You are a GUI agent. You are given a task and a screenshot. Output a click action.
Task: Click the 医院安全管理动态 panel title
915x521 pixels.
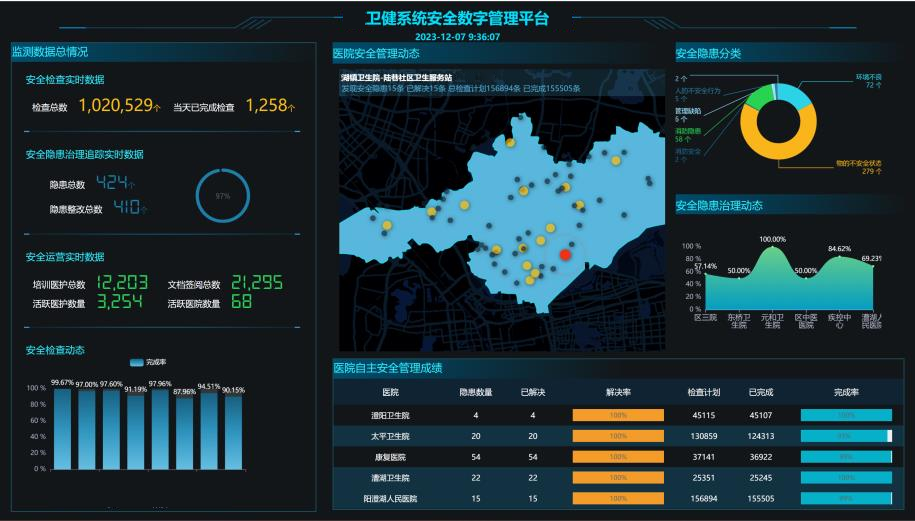(x=376, y=53)
